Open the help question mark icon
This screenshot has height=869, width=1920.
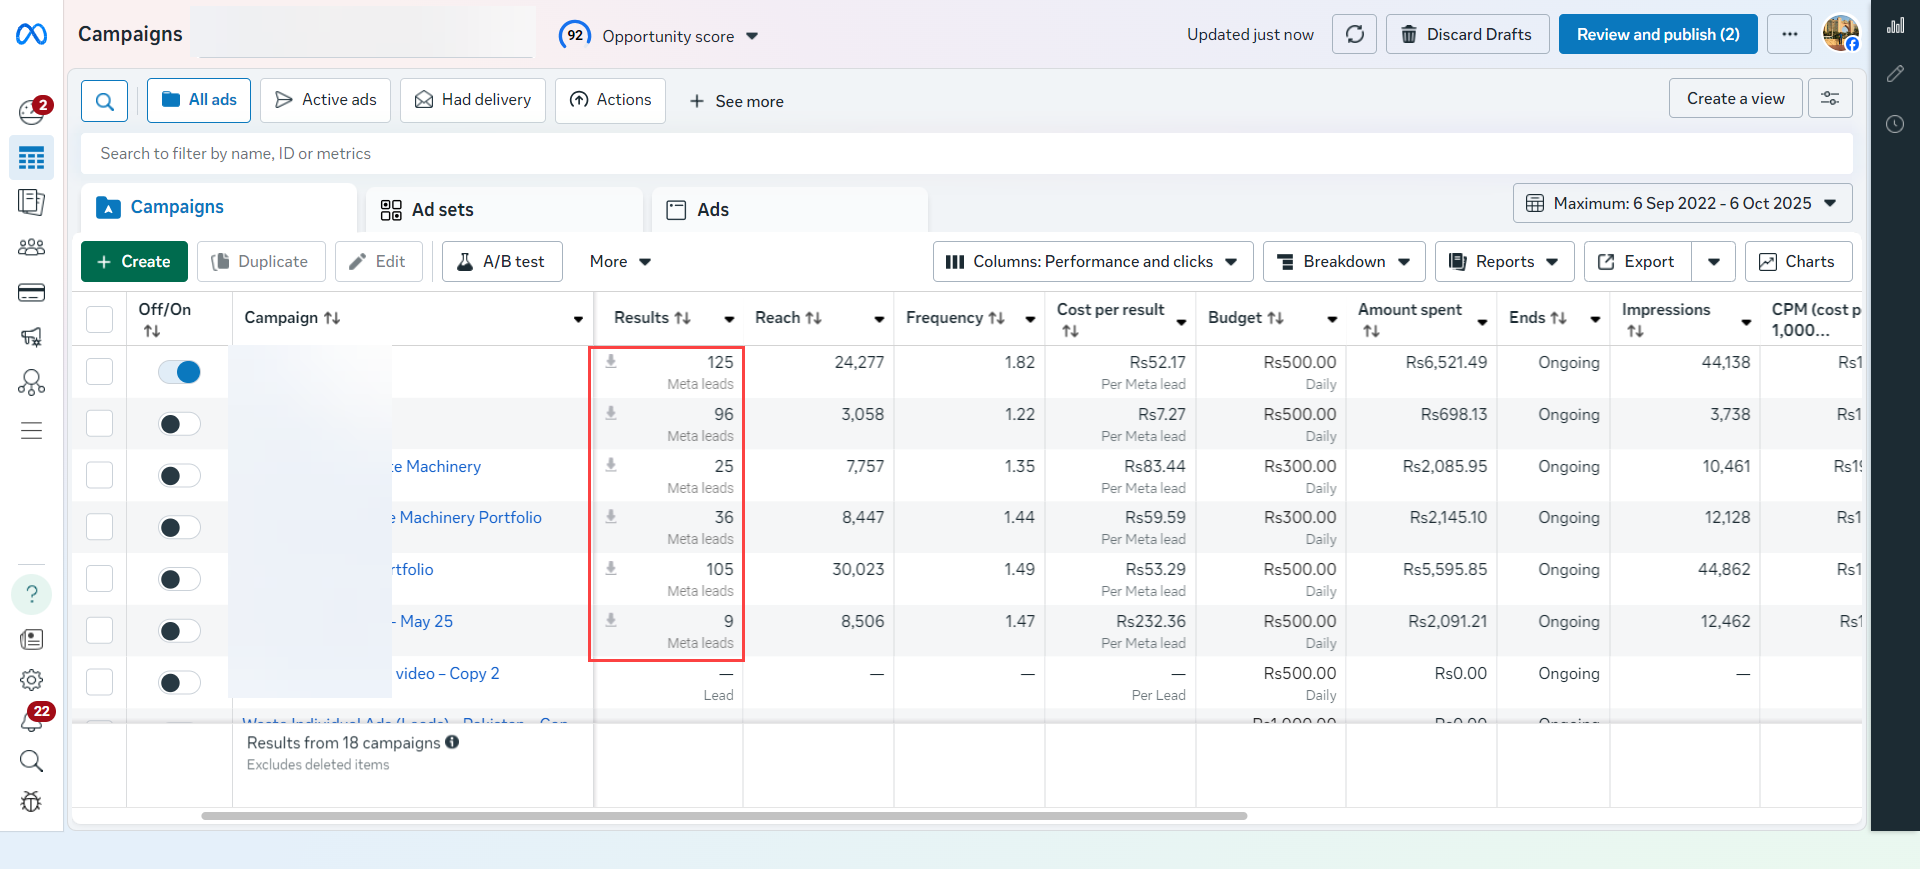(31, 594)
